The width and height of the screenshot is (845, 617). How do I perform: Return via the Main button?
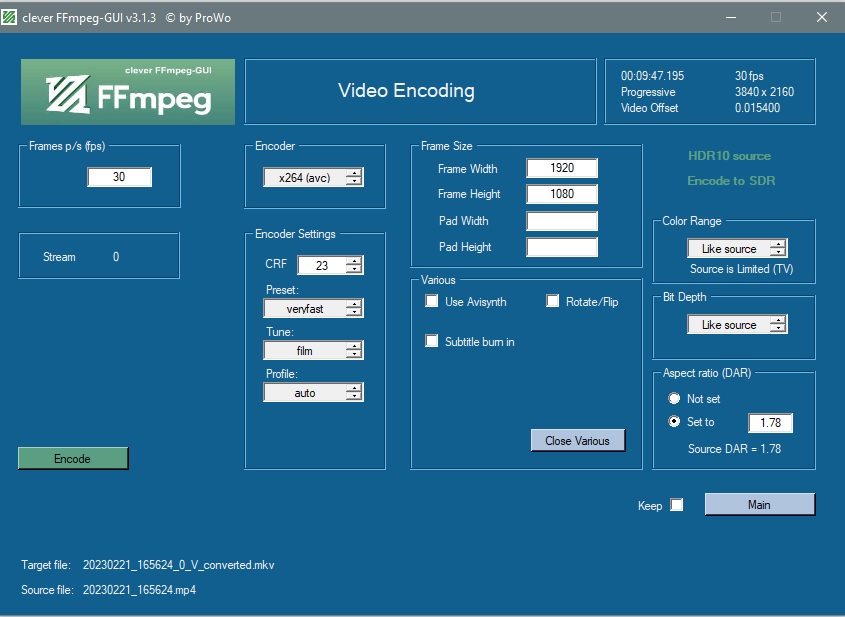pos(759,504)
